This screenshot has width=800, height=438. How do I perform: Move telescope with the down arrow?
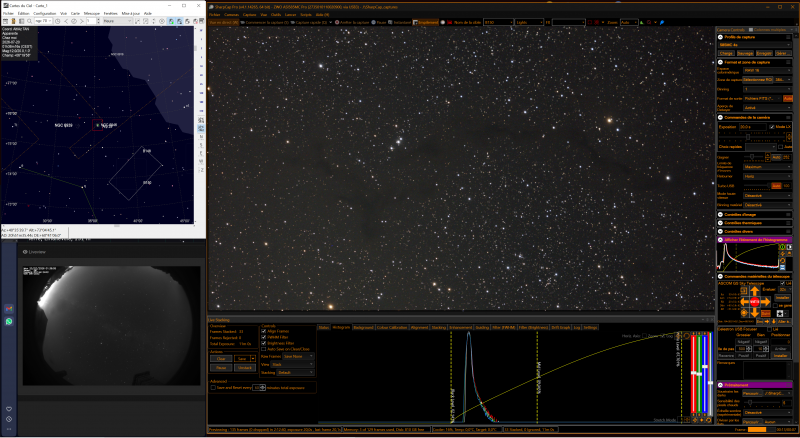[x=755, y=312]
